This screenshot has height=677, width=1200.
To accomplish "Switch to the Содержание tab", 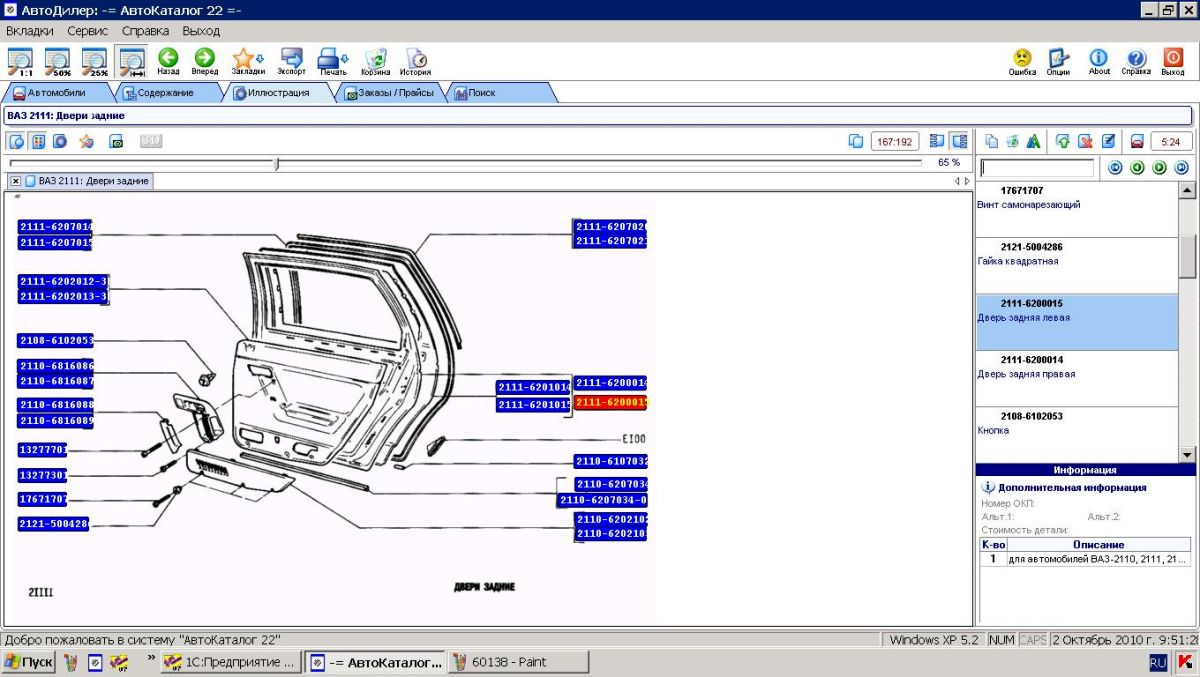I will pyautogui.click(x=166, y=93).
